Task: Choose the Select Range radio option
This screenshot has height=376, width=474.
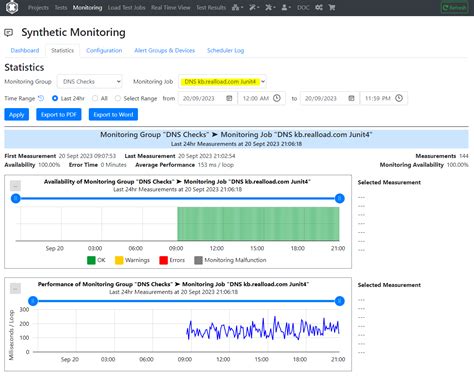Action: point(117,98)
